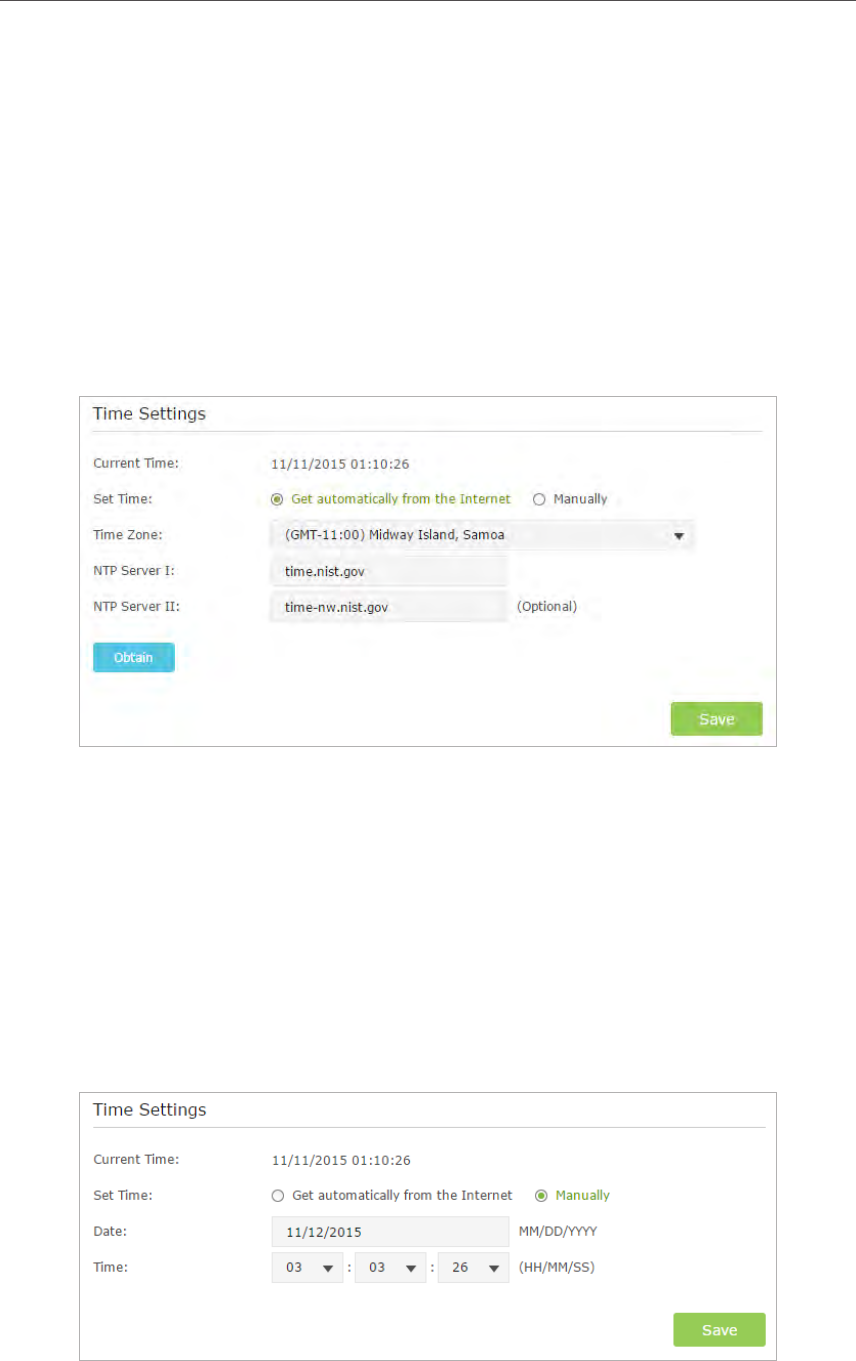Select 'Manually' radio in upper Time Settings panel

[x=539, y=499]
